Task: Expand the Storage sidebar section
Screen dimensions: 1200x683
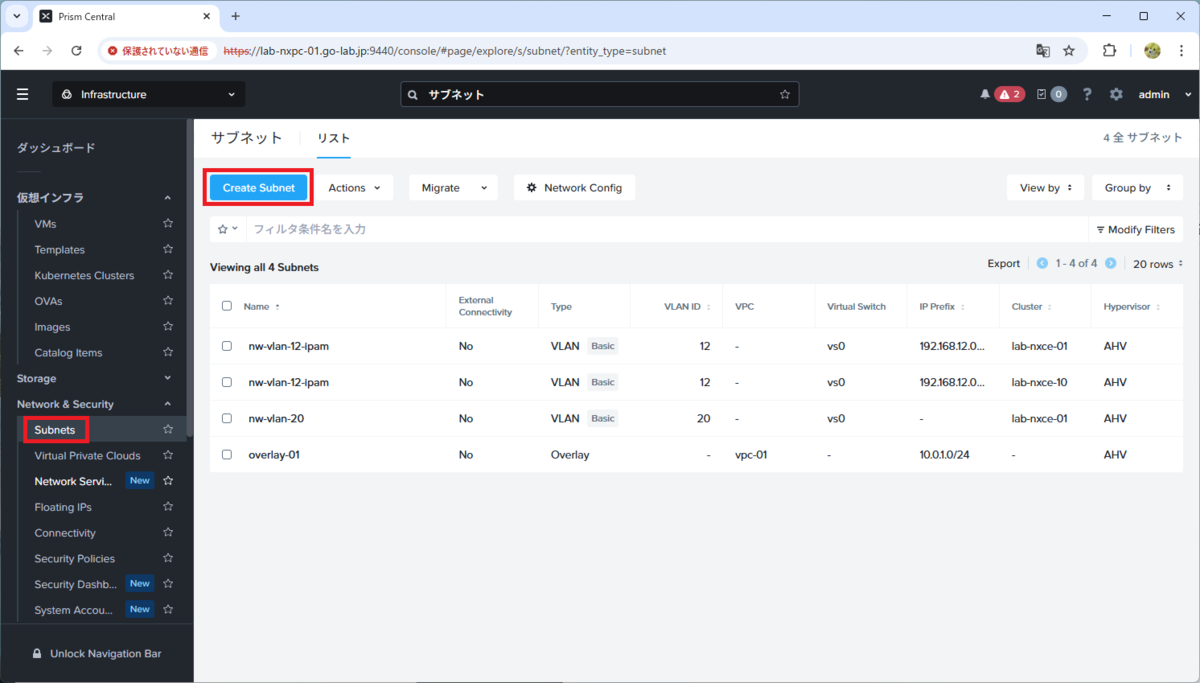Action: (94, 378)
